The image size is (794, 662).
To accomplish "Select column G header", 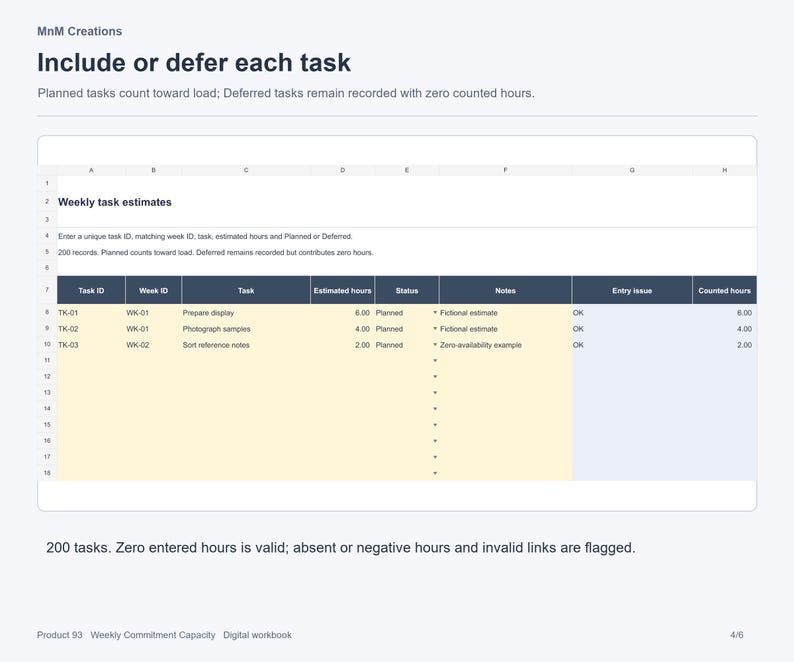I will coord(632,170).
